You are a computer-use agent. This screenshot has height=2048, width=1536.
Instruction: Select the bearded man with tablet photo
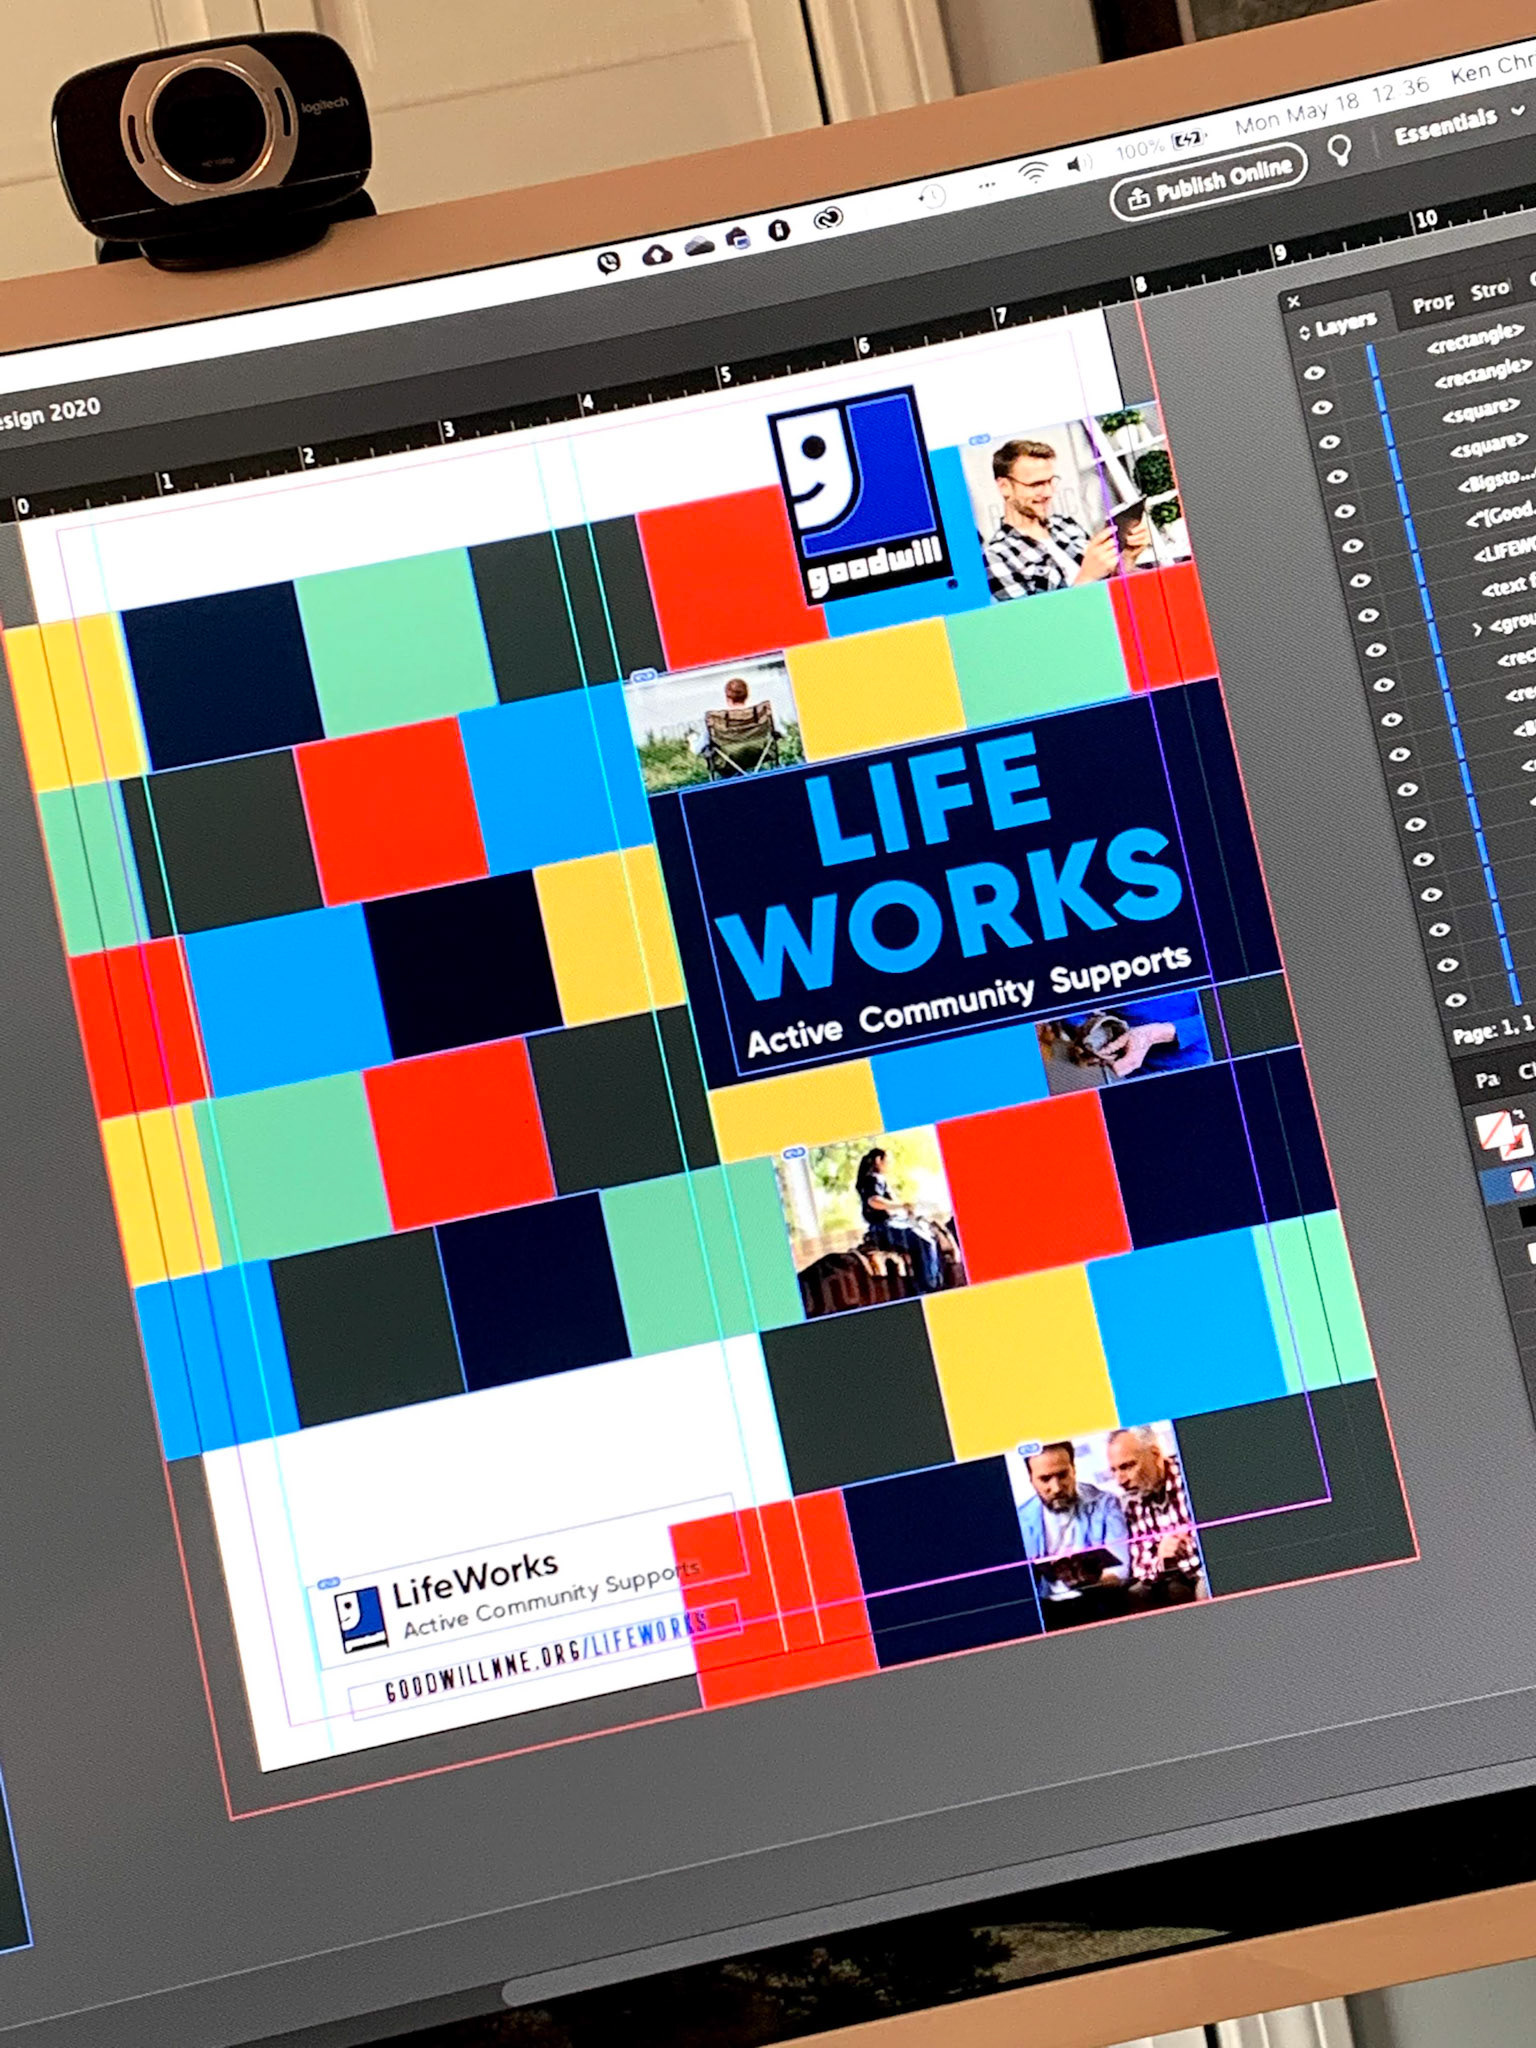click(x=1075, y=503)
